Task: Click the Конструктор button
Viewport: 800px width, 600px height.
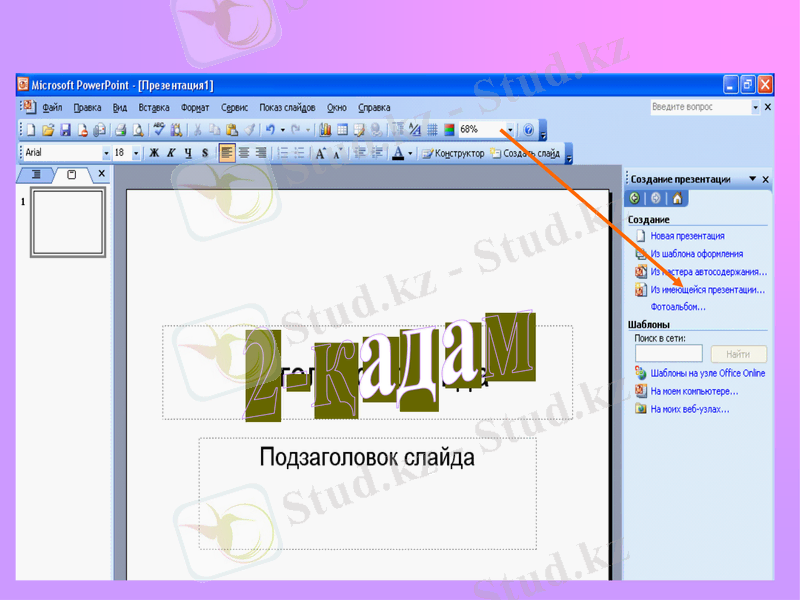Action: click(453, 153)
